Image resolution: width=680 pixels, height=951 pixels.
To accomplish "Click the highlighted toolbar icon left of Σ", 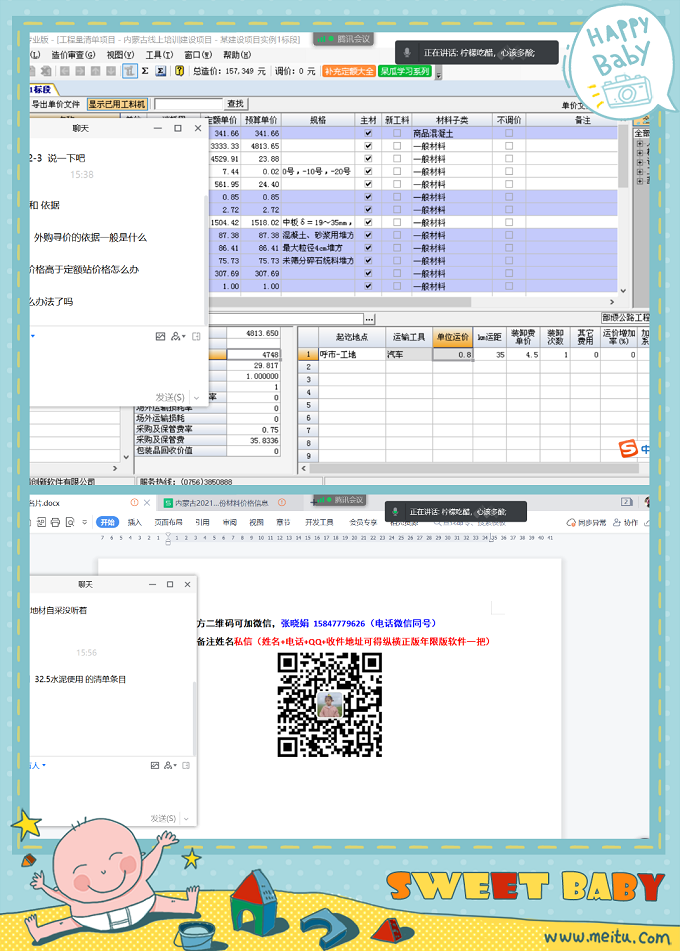I will pyautogui.click(x=130, y=71).
